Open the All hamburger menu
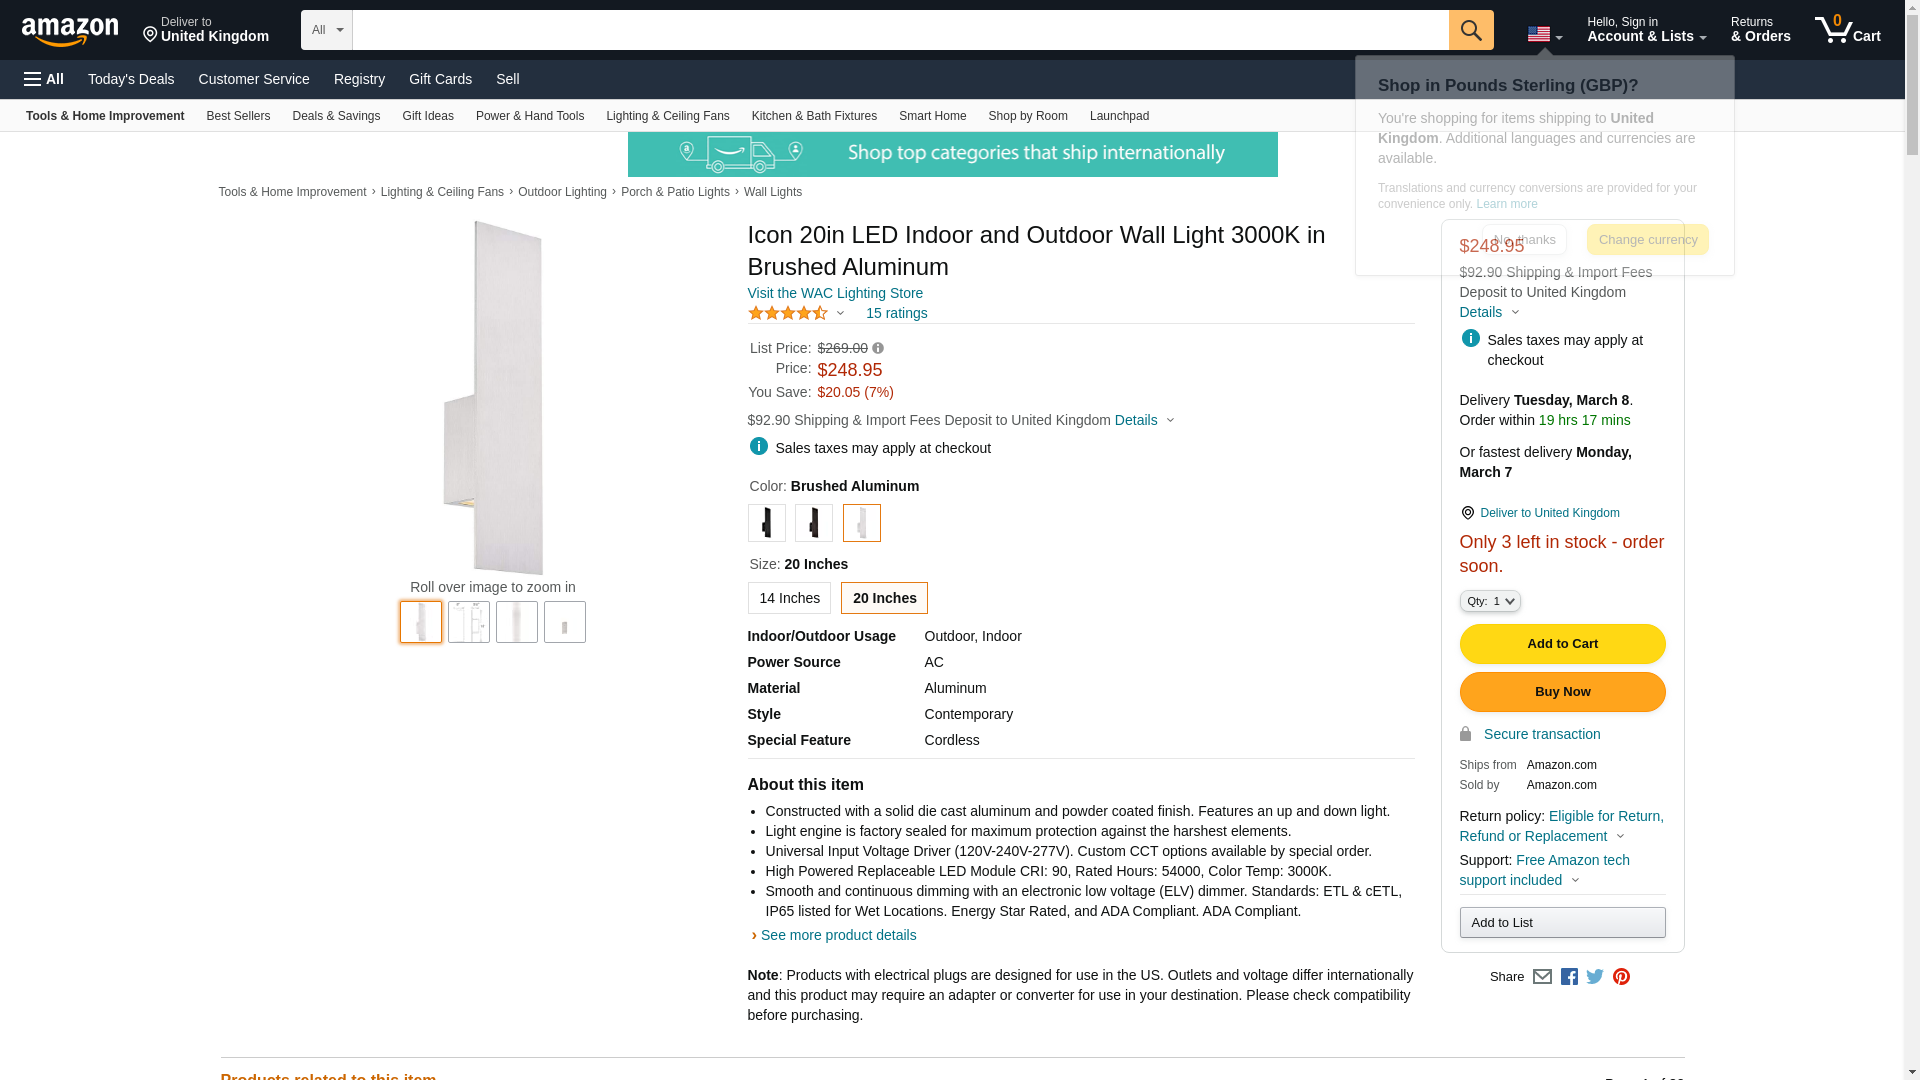The image size is (1920, 1080). [x=44, y=79]
